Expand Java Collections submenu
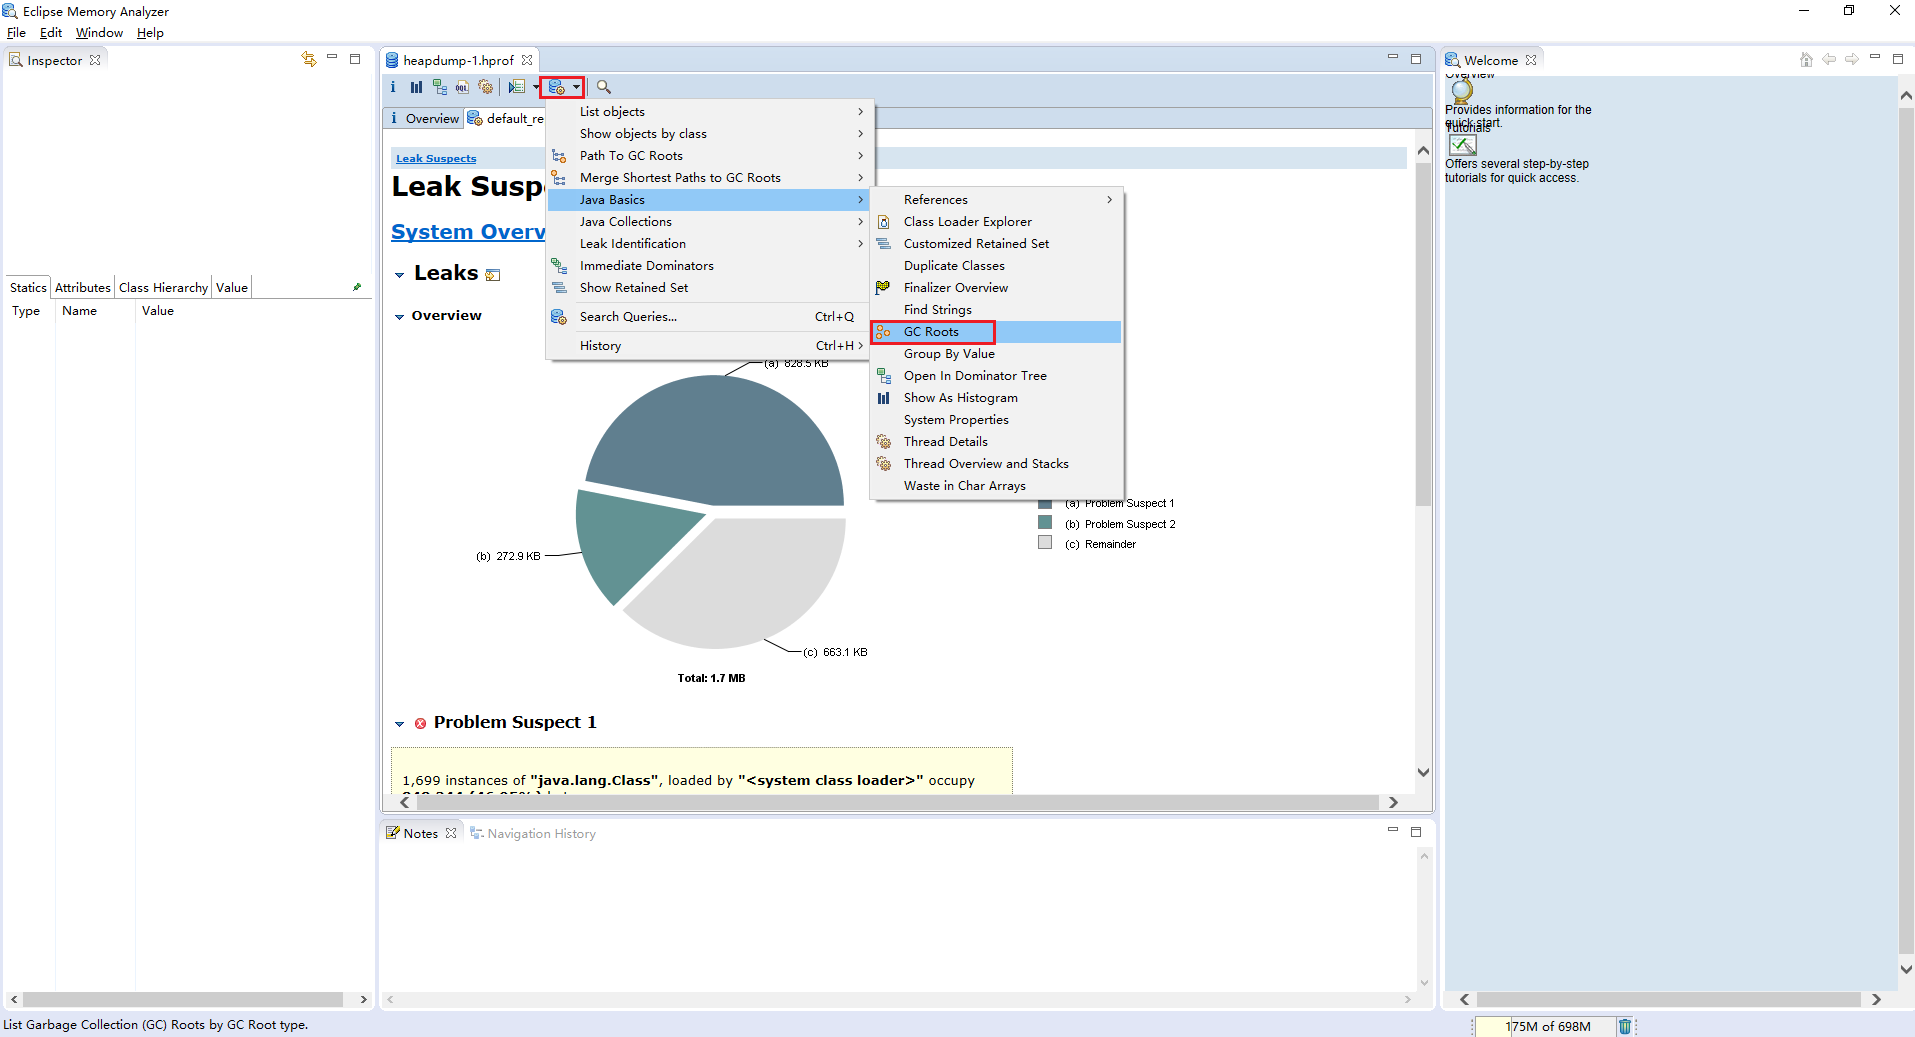Image resolution: width=1915 pixels, height=1037 pixels. point(710,222)
